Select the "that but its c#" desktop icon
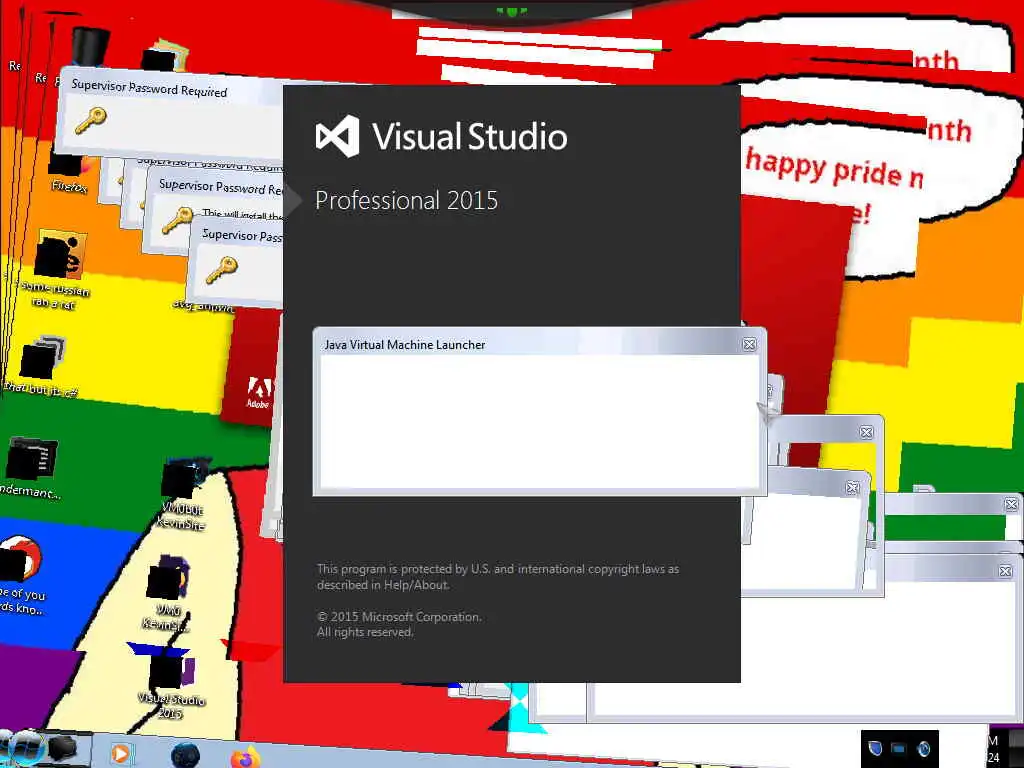 click(42, 366)
